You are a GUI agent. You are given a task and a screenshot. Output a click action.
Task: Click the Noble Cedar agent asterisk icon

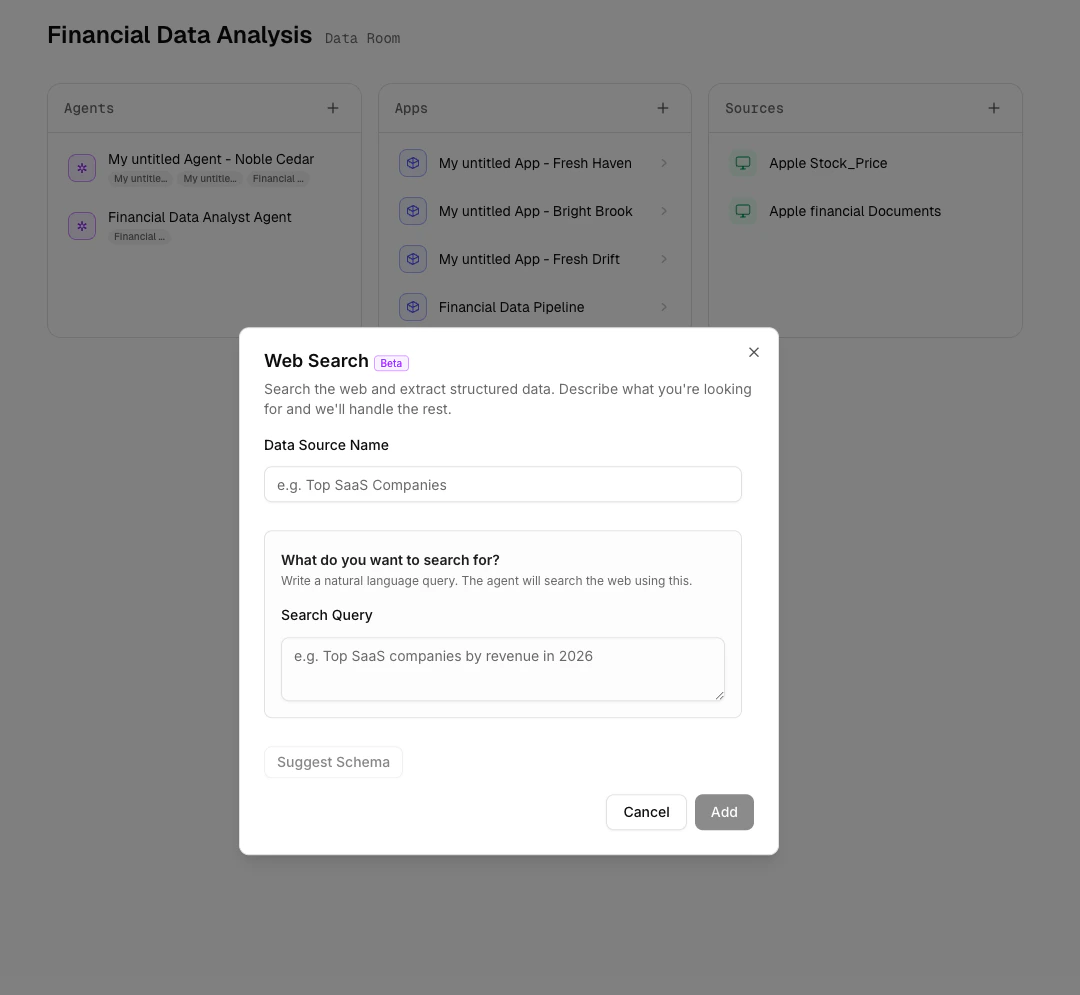click(x=82, y=167)
